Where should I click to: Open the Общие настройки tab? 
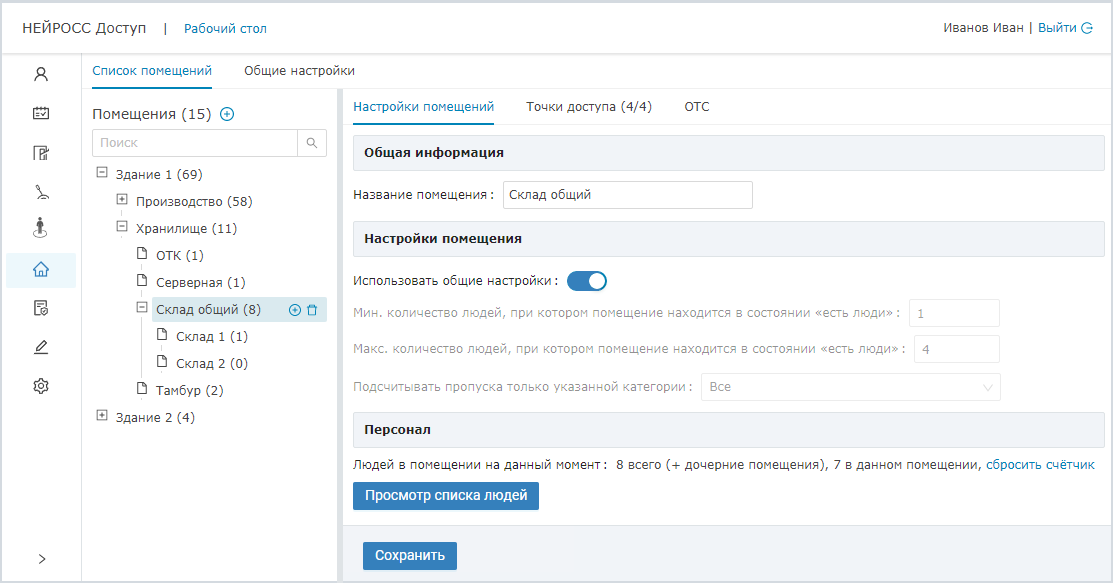(299, 71)
